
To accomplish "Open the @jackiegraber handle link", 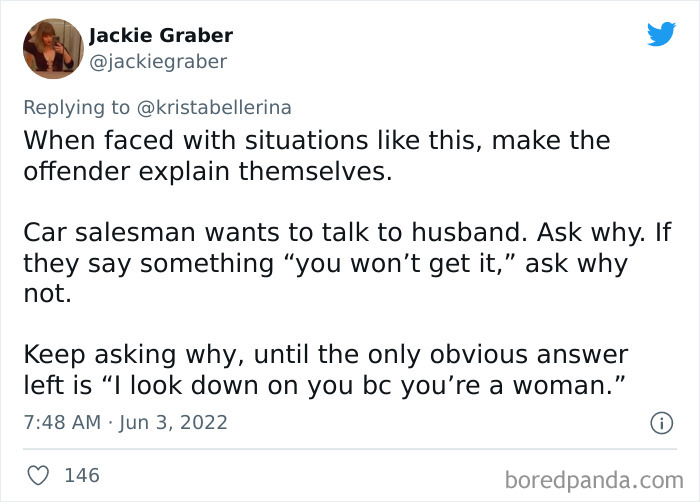I will coord(158,62).
